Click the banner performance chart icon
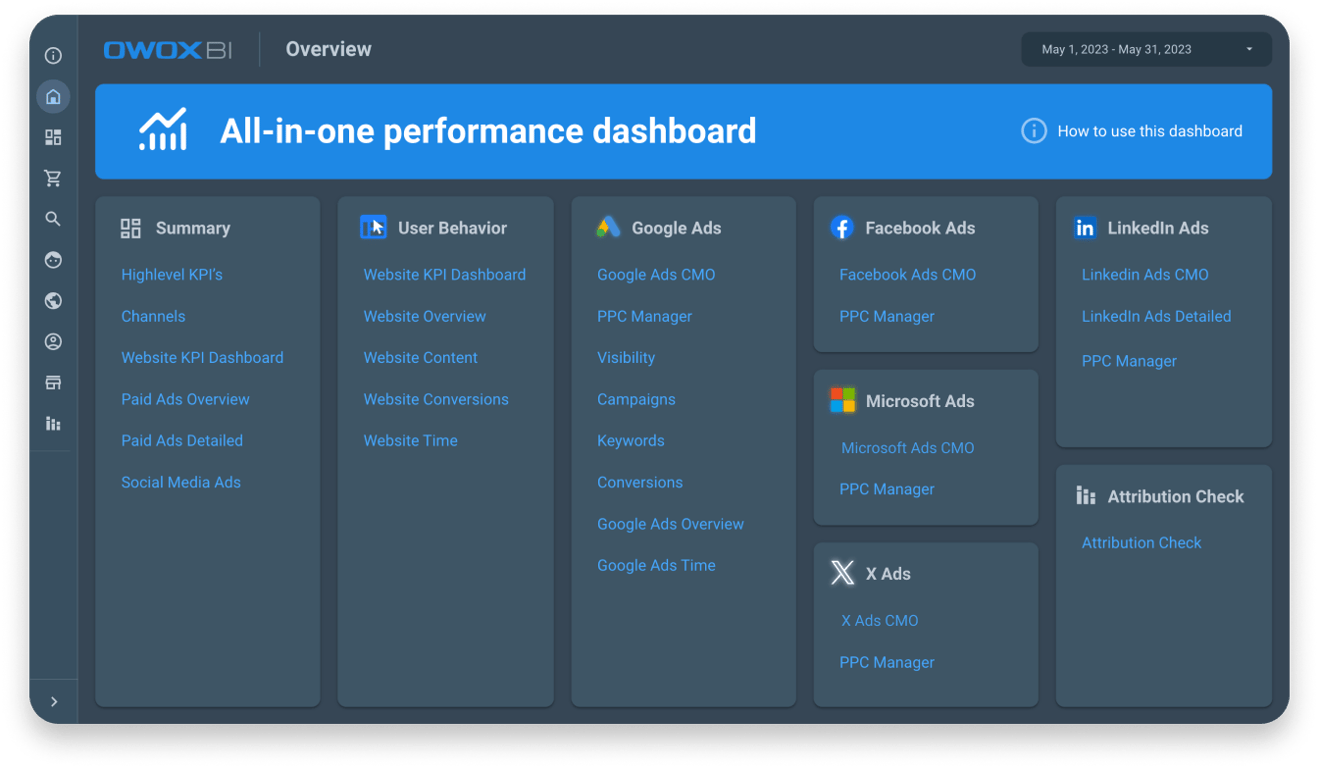 click(163, 130)
